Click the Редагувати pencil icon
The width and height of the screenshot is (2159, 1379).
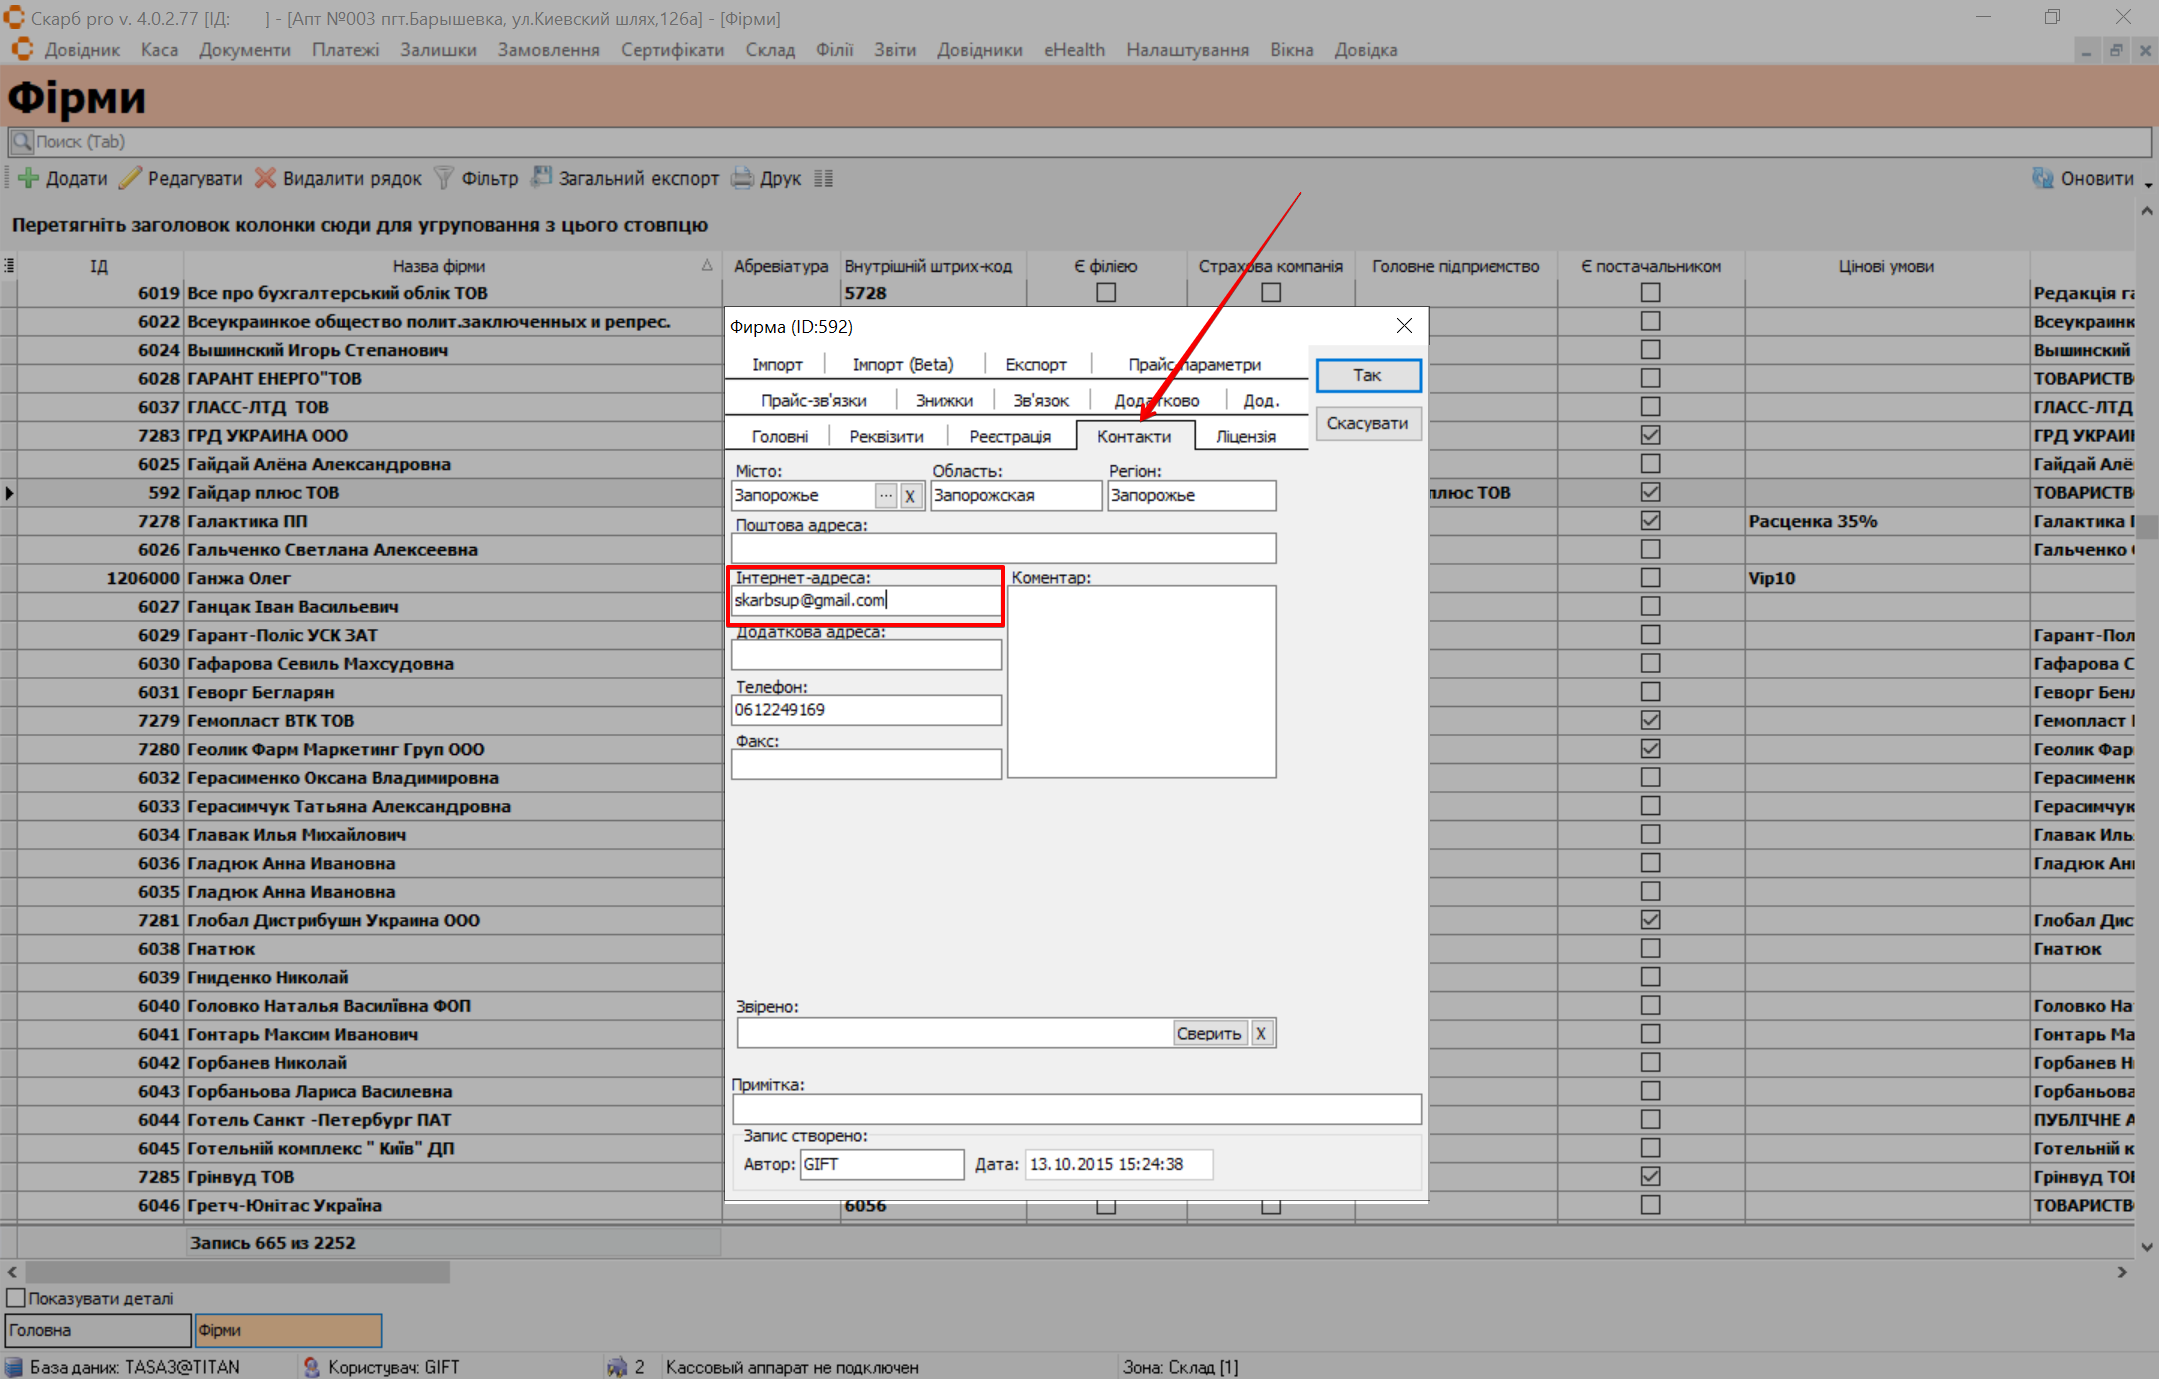pos(130,179)
